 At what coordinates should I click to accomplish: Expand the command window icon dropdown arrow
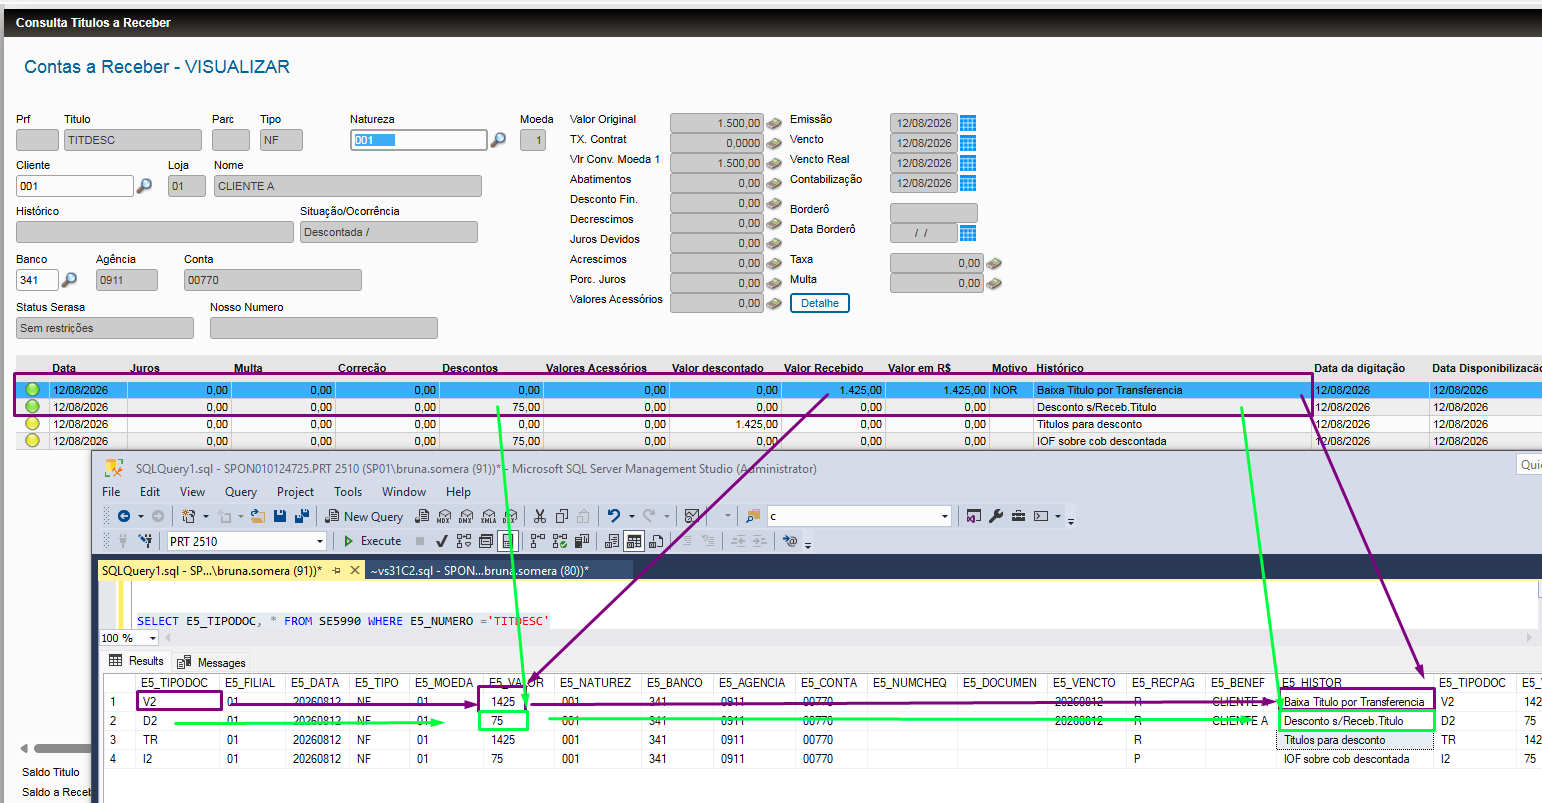pos(1057,516)
